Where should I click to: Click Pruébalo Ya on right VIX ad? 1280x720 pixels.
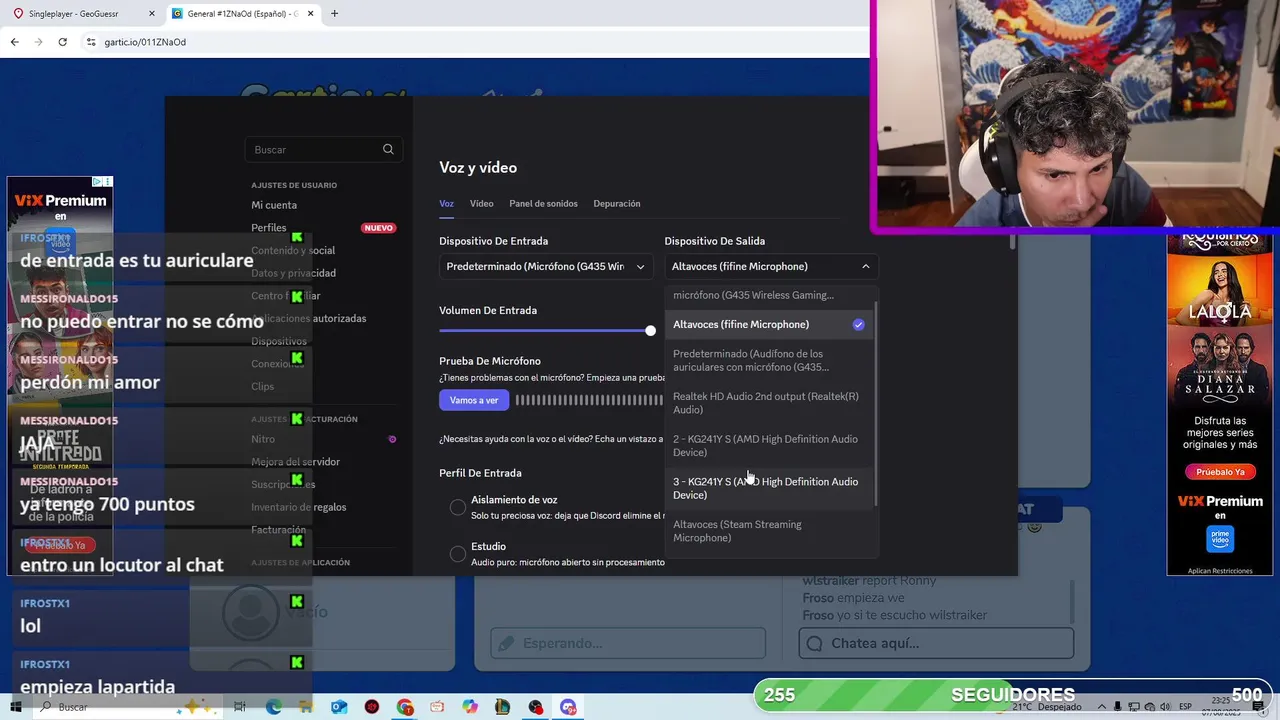point(1219,472)
